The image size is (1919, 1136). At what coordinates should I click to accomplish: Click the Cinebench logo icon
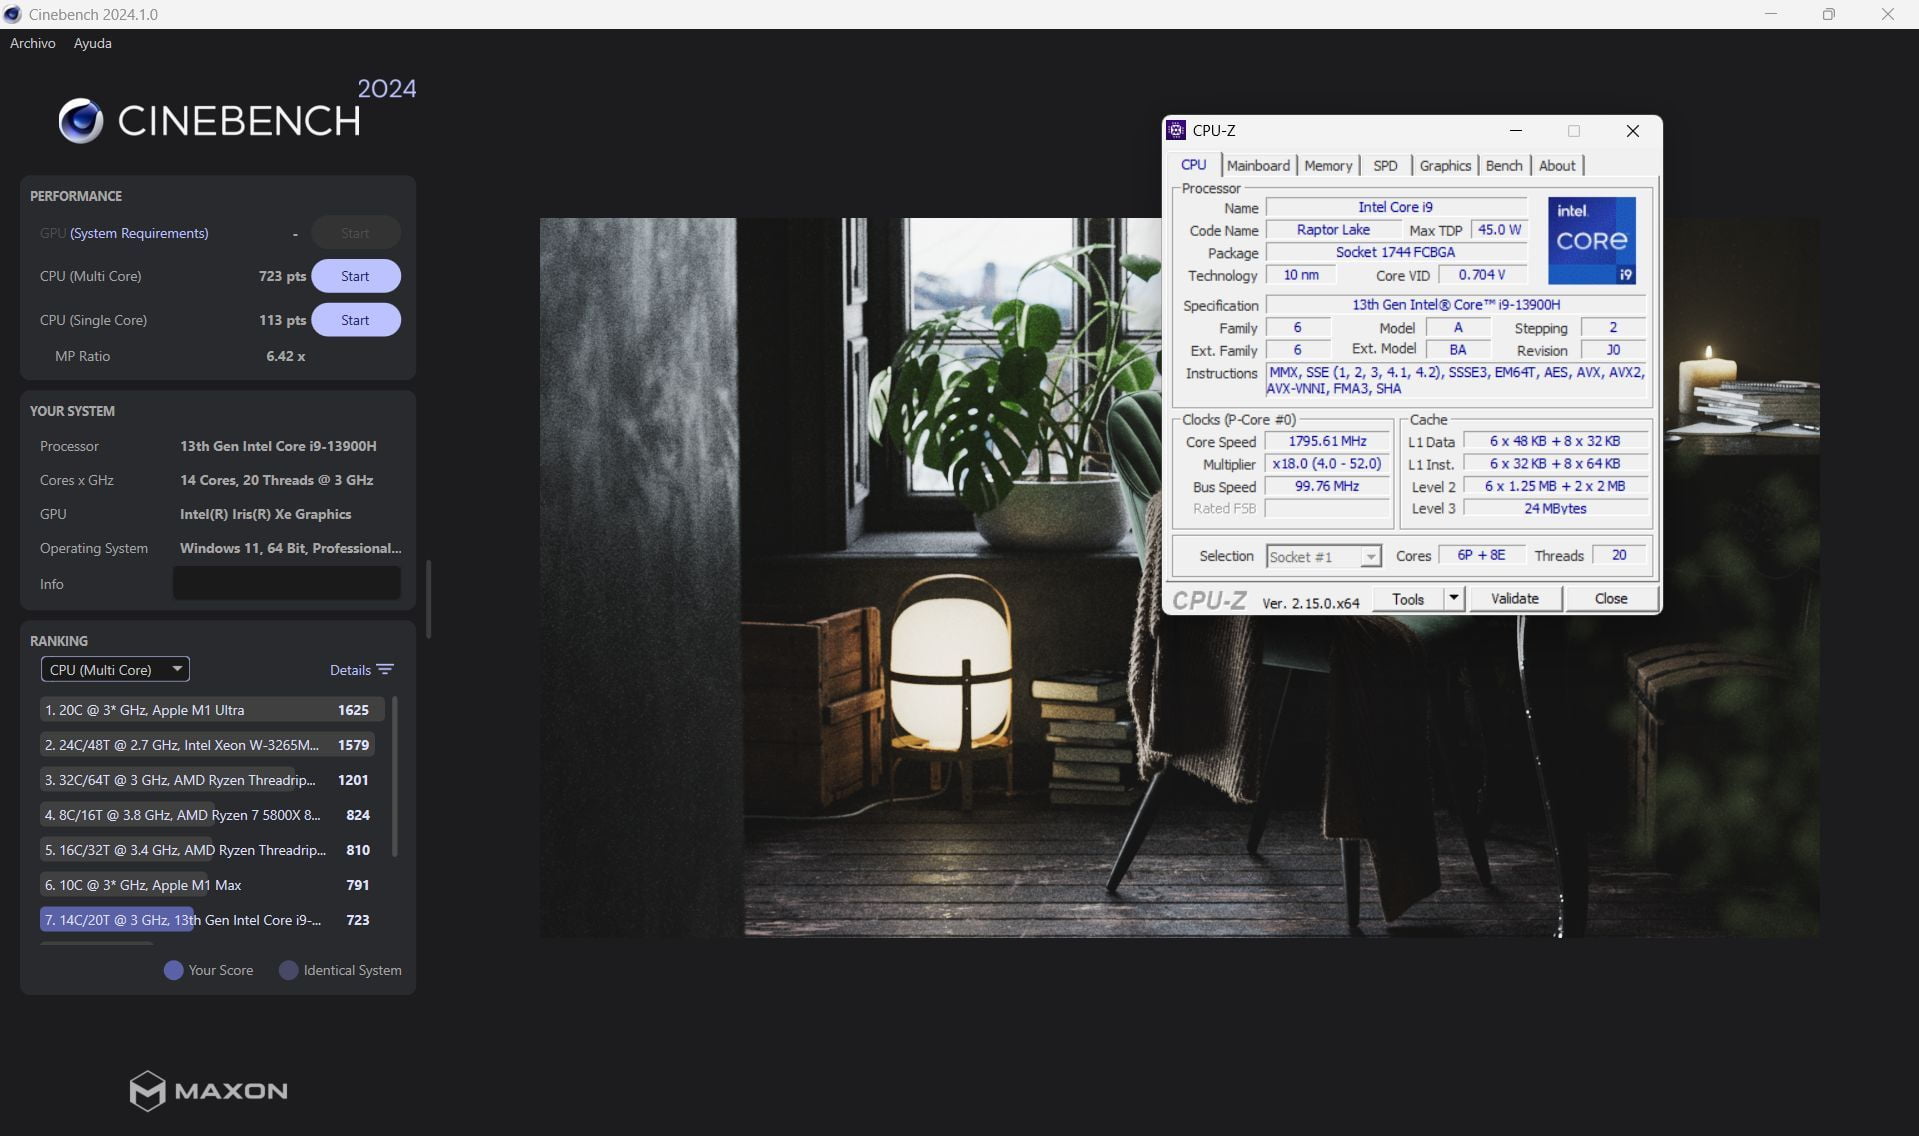pos(81,121)
